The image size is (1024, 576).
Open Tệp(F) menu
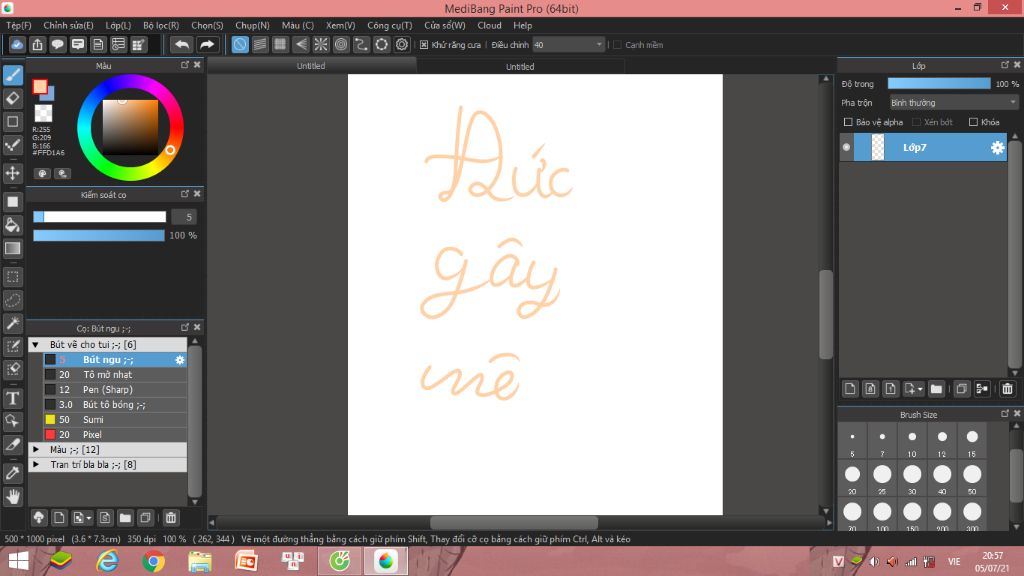point(19,25)
